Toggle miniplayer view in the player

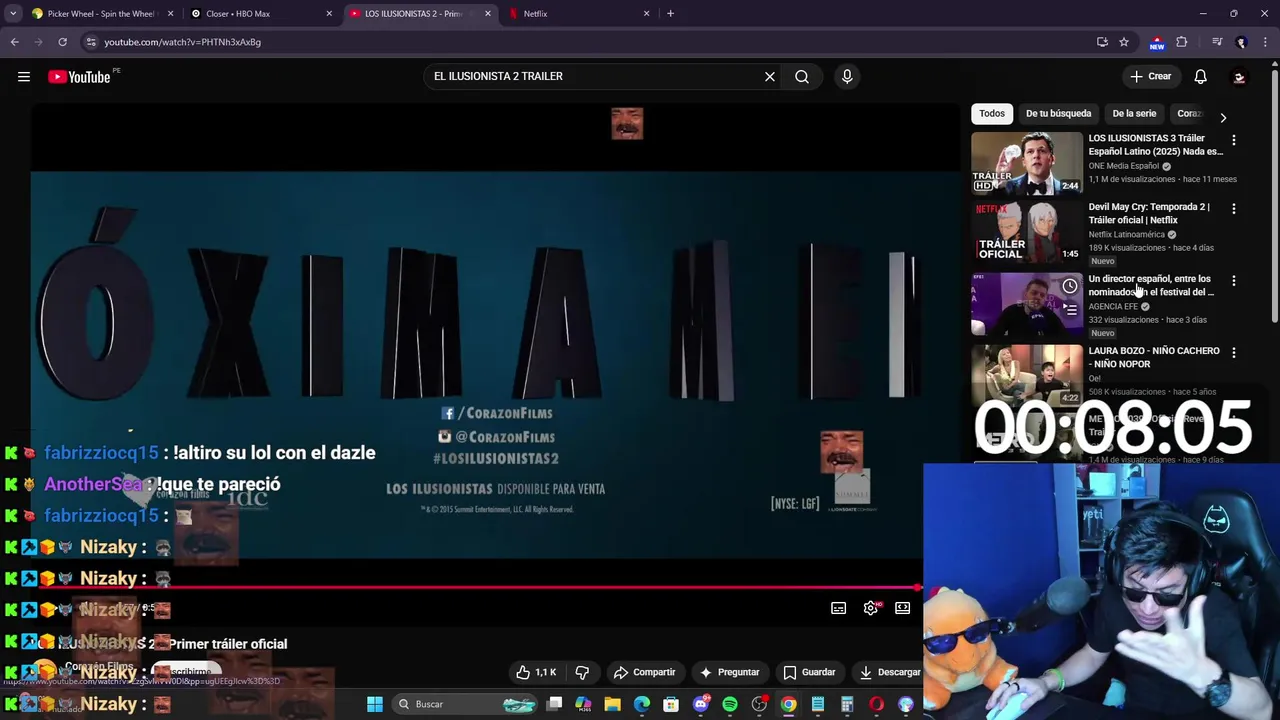point(903,608)
